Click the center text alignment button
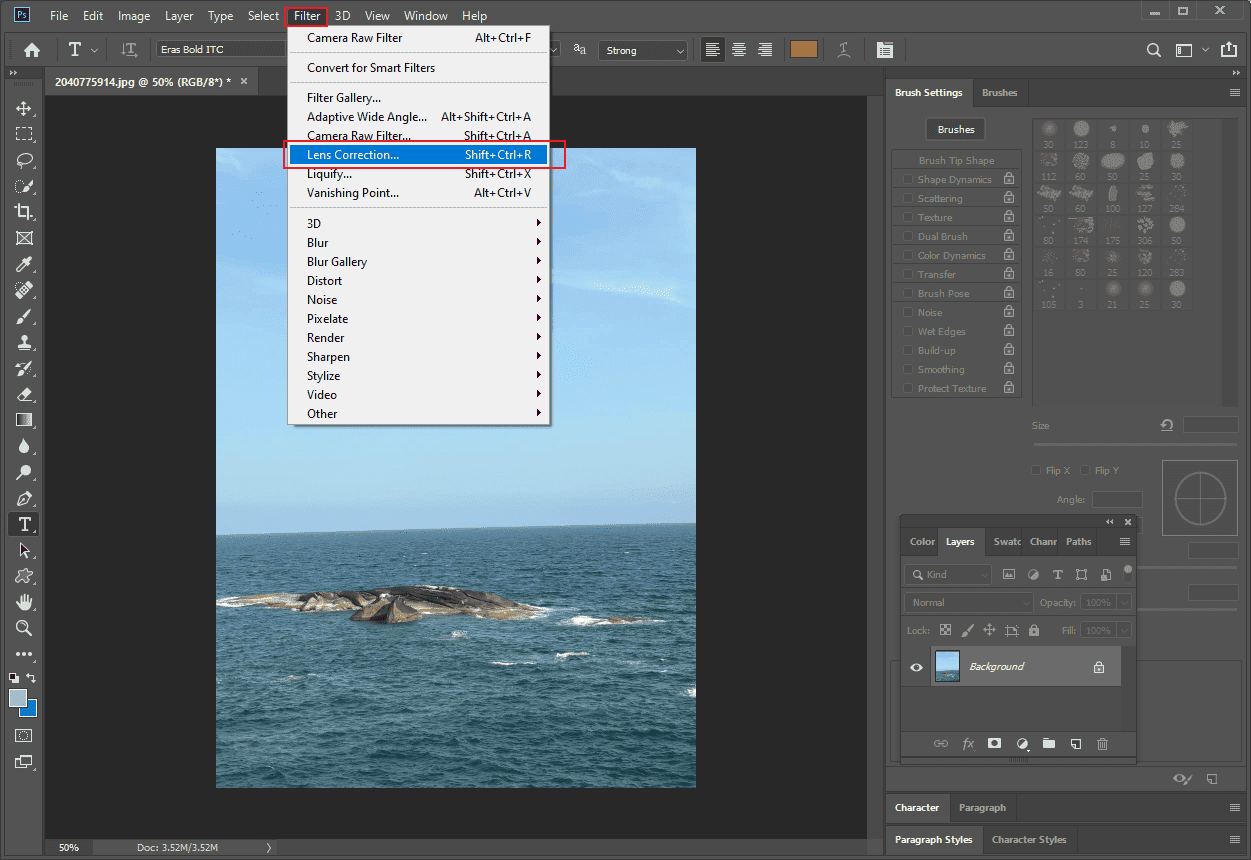 tap(738, 49)
